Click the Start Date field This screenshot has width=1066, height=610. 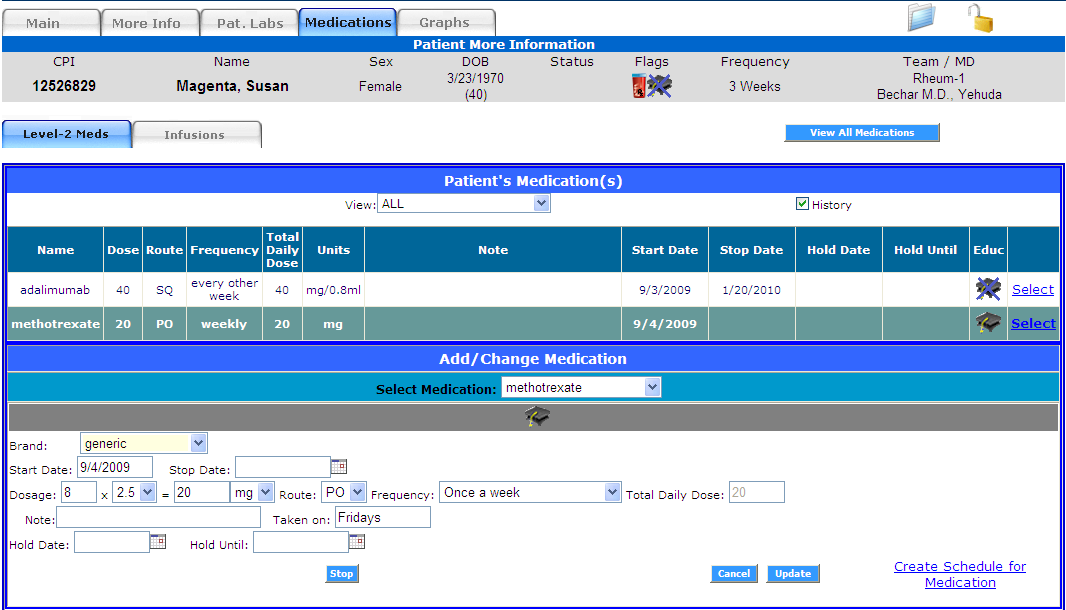coord(115,467)
